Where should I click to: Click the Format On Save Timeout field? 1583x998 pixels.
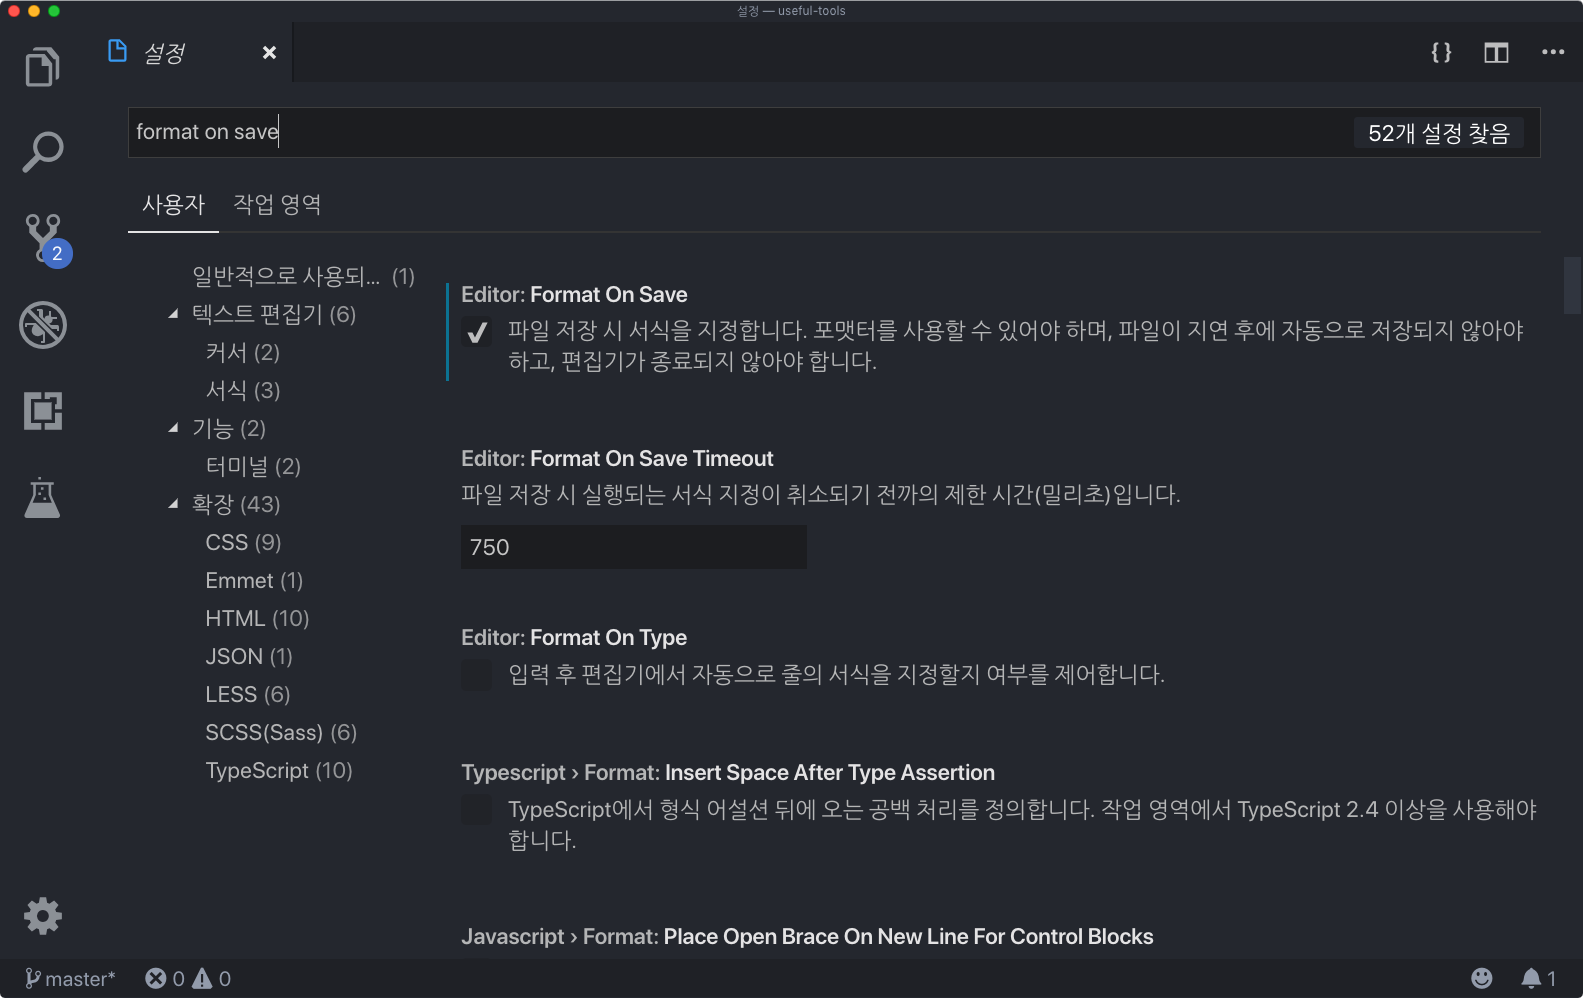pyautogui.click(x=634, y=547)
